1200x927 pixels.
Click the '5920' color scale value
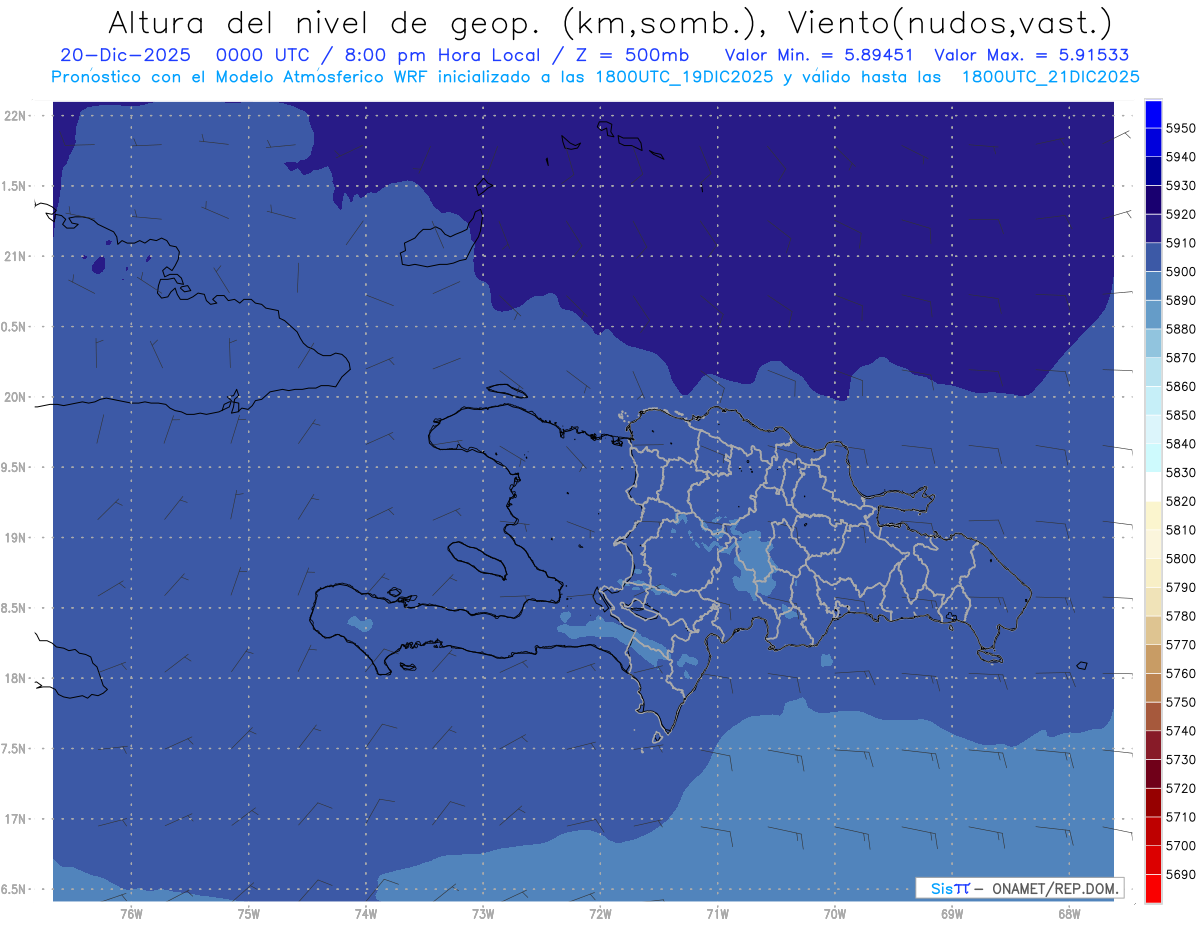tap(1181, 214)
